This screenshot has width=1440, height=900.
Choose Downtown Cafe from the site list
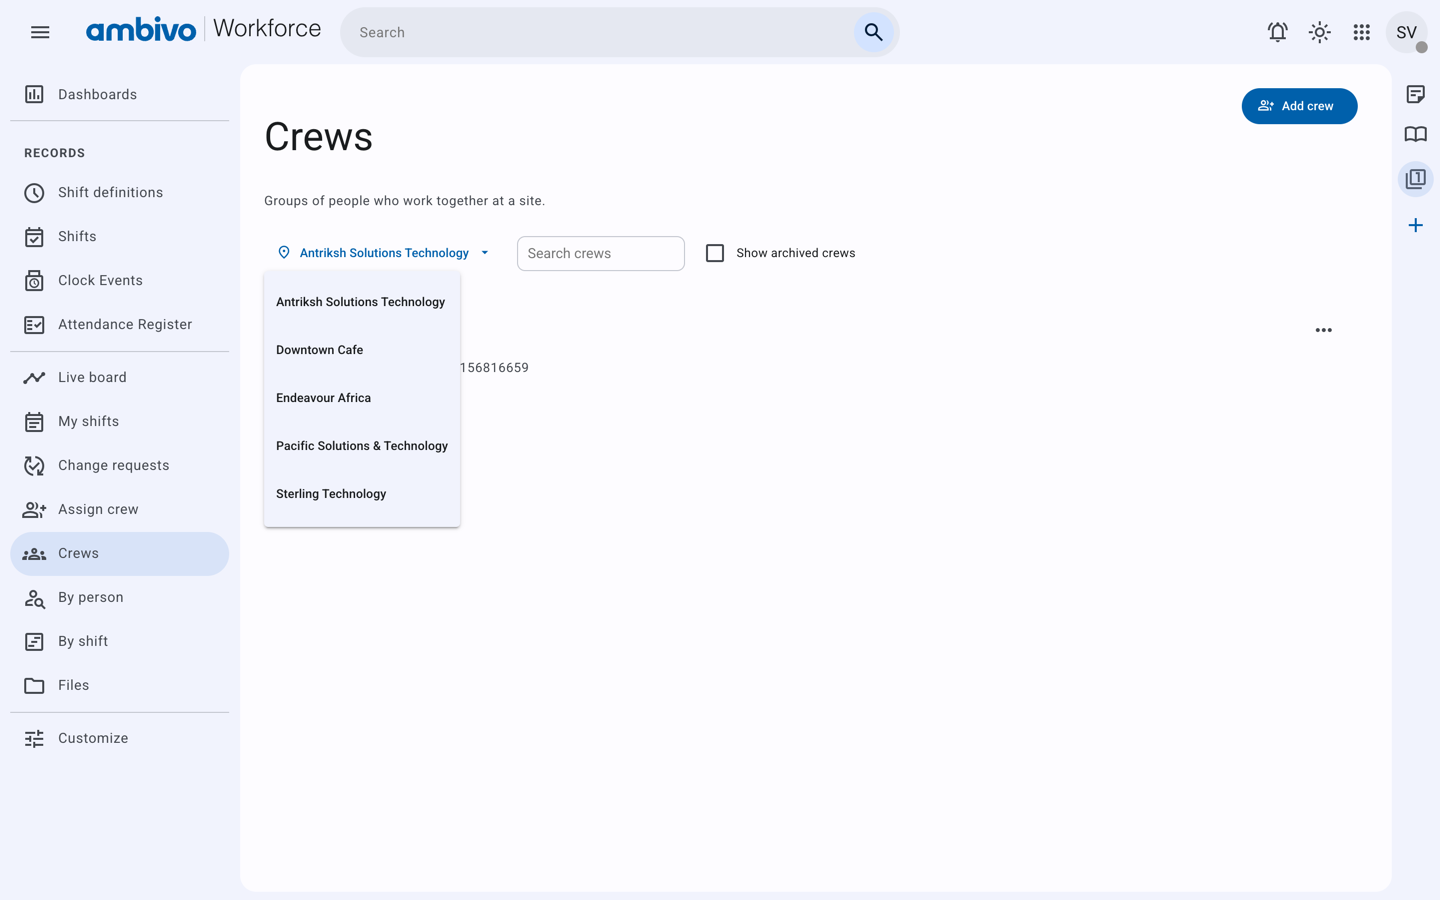pos(362,350)
